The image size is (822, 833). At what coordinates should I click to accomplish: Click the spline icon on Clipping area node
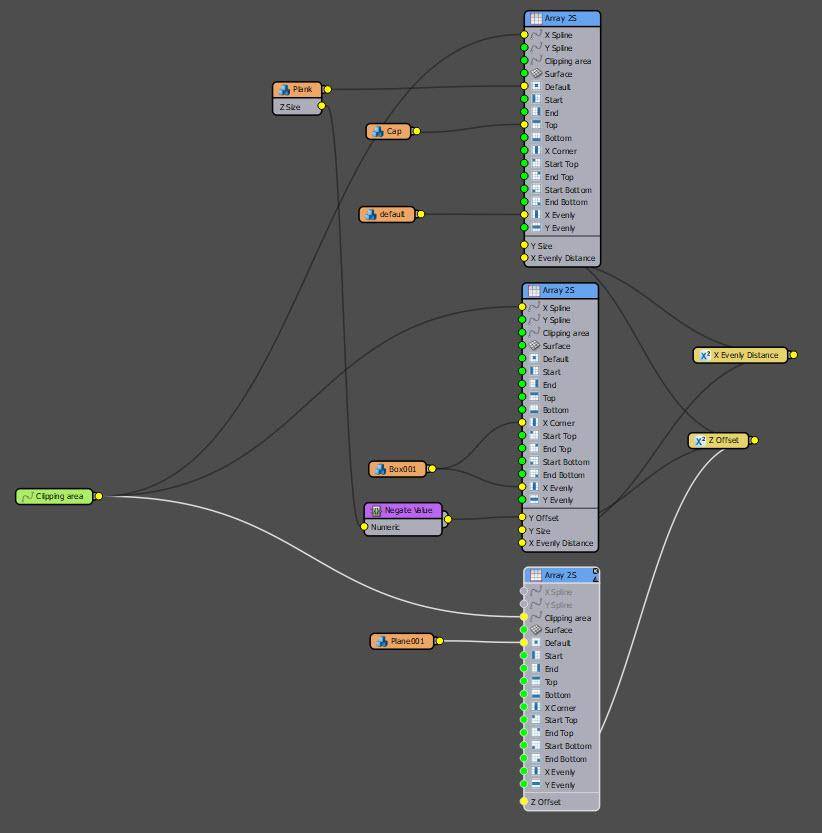(x=27, y=496)
